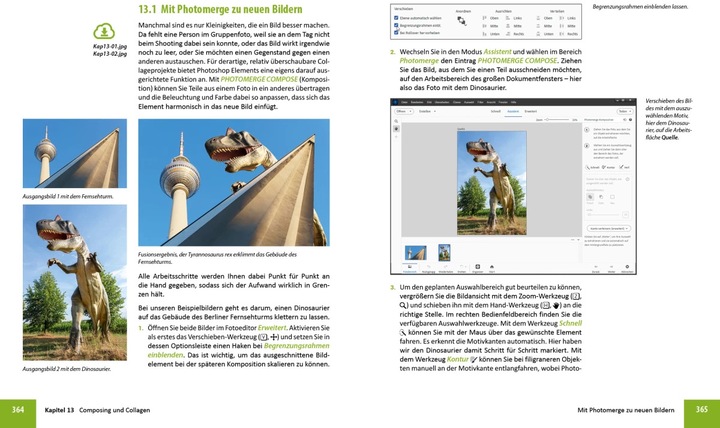Toggle 'Bei Rollover hervorheben' checkbox
720x428 pixels.
pos(396,33)
